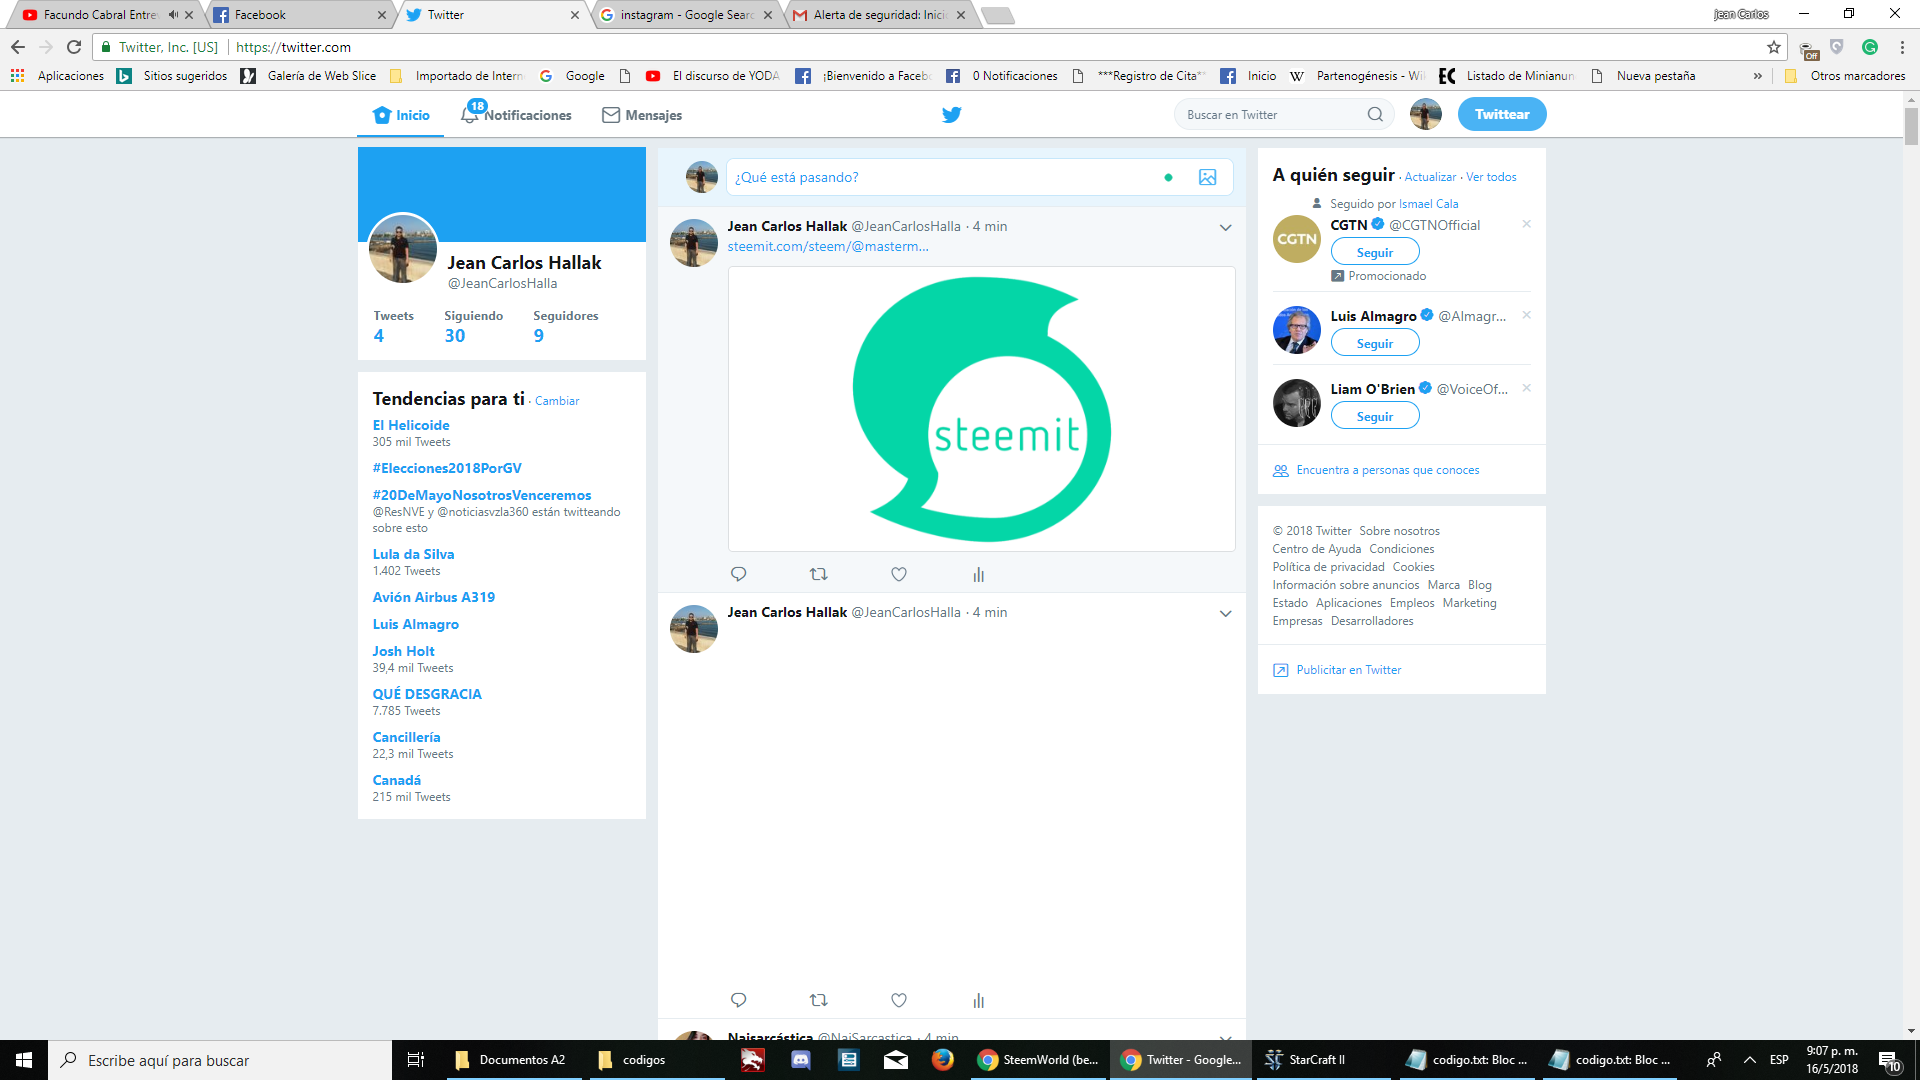Click the page vertical scrollbar thumb

[x=1911, y=127]
